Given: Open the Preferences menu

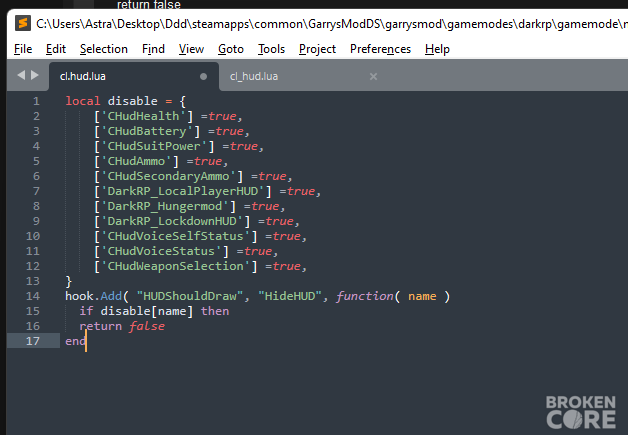Looking at the screenshot, I should 380,49.
